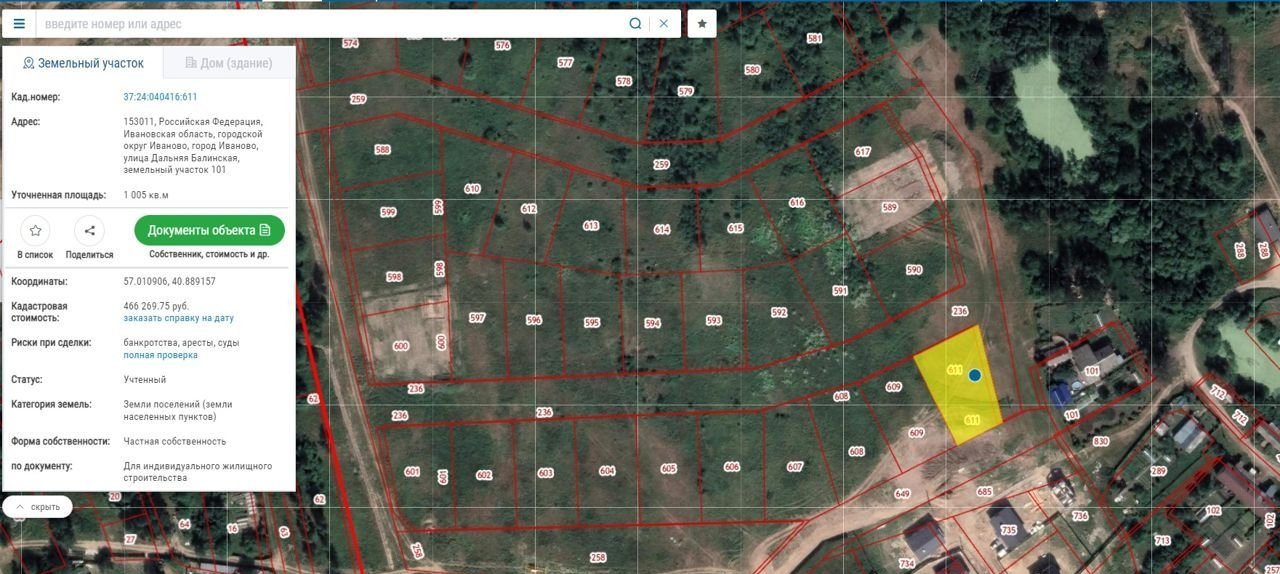The image size is (1280, 574).
Task: Switch to the Дом (здание) tab
Action: click(229, 63)
